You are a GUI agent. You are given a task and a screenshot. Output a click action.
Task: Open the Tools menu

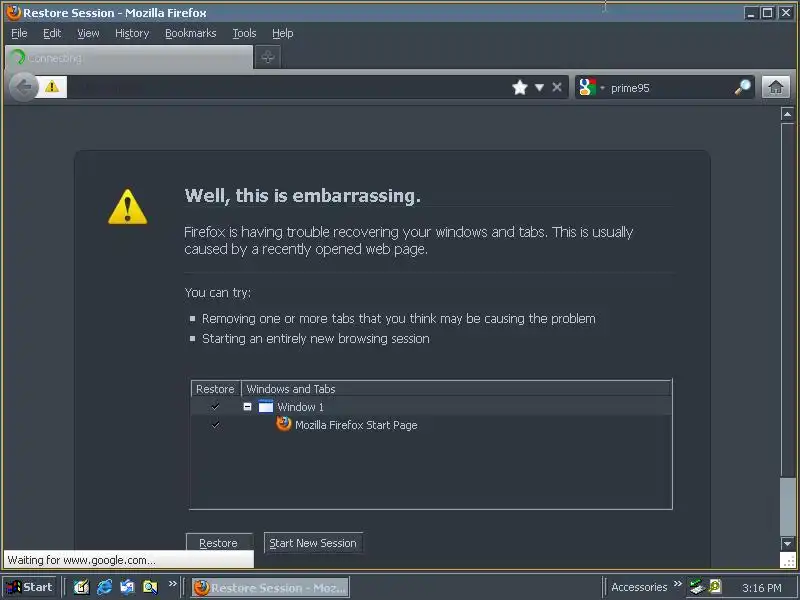[x=244, y=33]
